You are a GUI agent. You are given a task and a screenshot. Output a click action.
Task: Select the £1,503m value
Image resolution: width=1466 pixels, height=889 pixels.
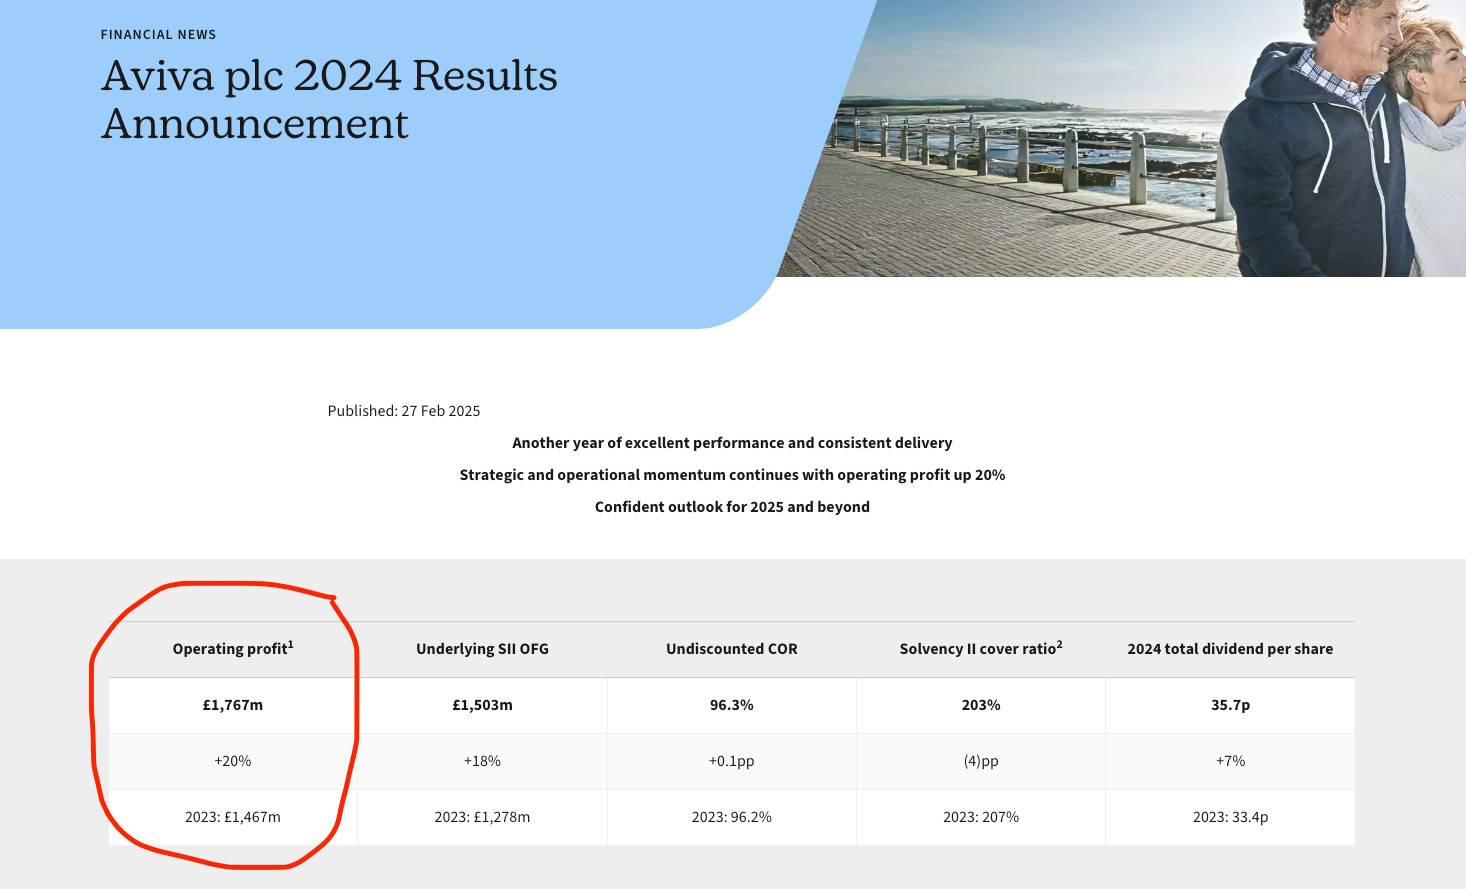482,705
